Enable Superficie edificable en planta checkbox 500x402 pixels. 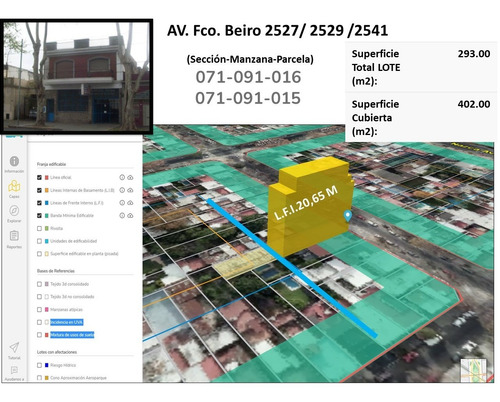coord(39,254)
